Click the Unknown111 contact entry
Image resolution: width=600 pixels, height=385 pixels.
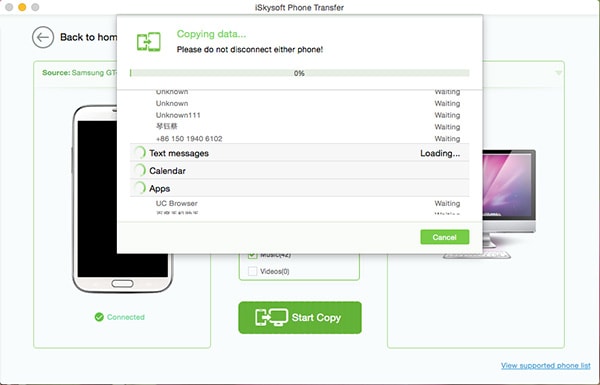click(x=178, y=115)
